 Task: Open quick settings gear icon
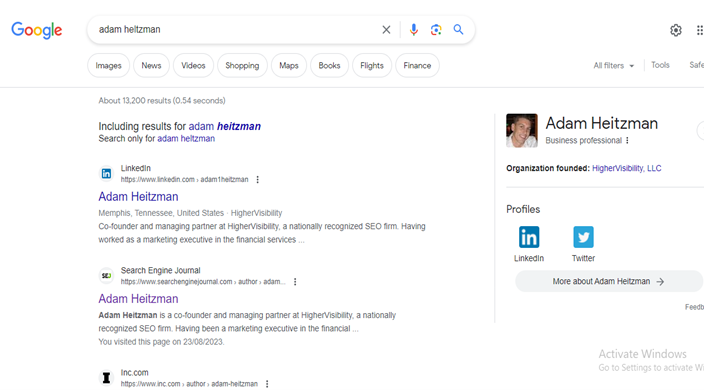point(676,30)
